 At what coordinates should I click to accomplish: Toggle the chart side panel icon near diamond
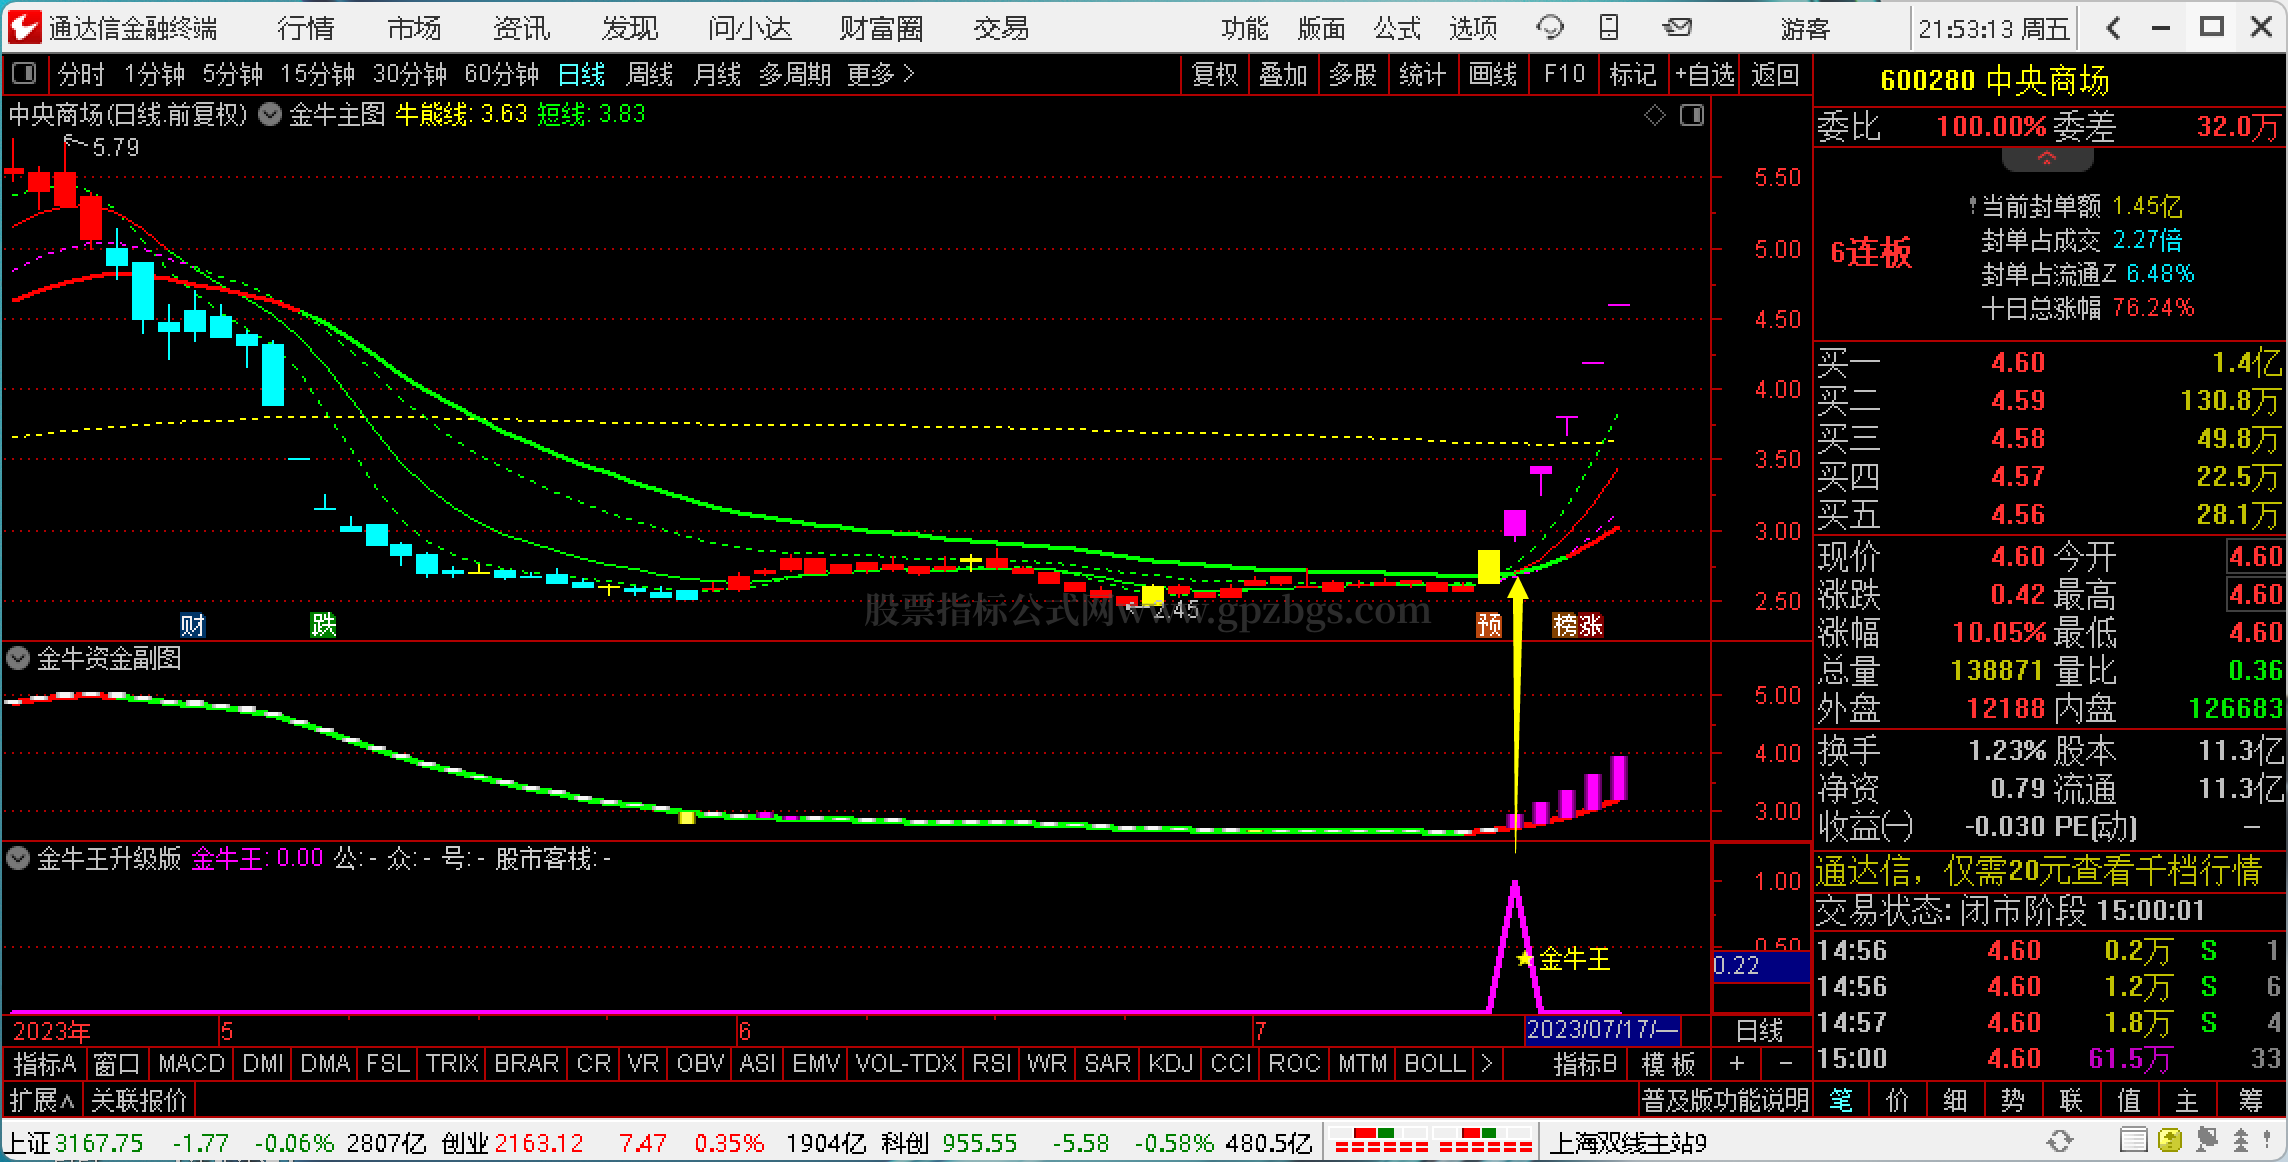[1692, 116]
